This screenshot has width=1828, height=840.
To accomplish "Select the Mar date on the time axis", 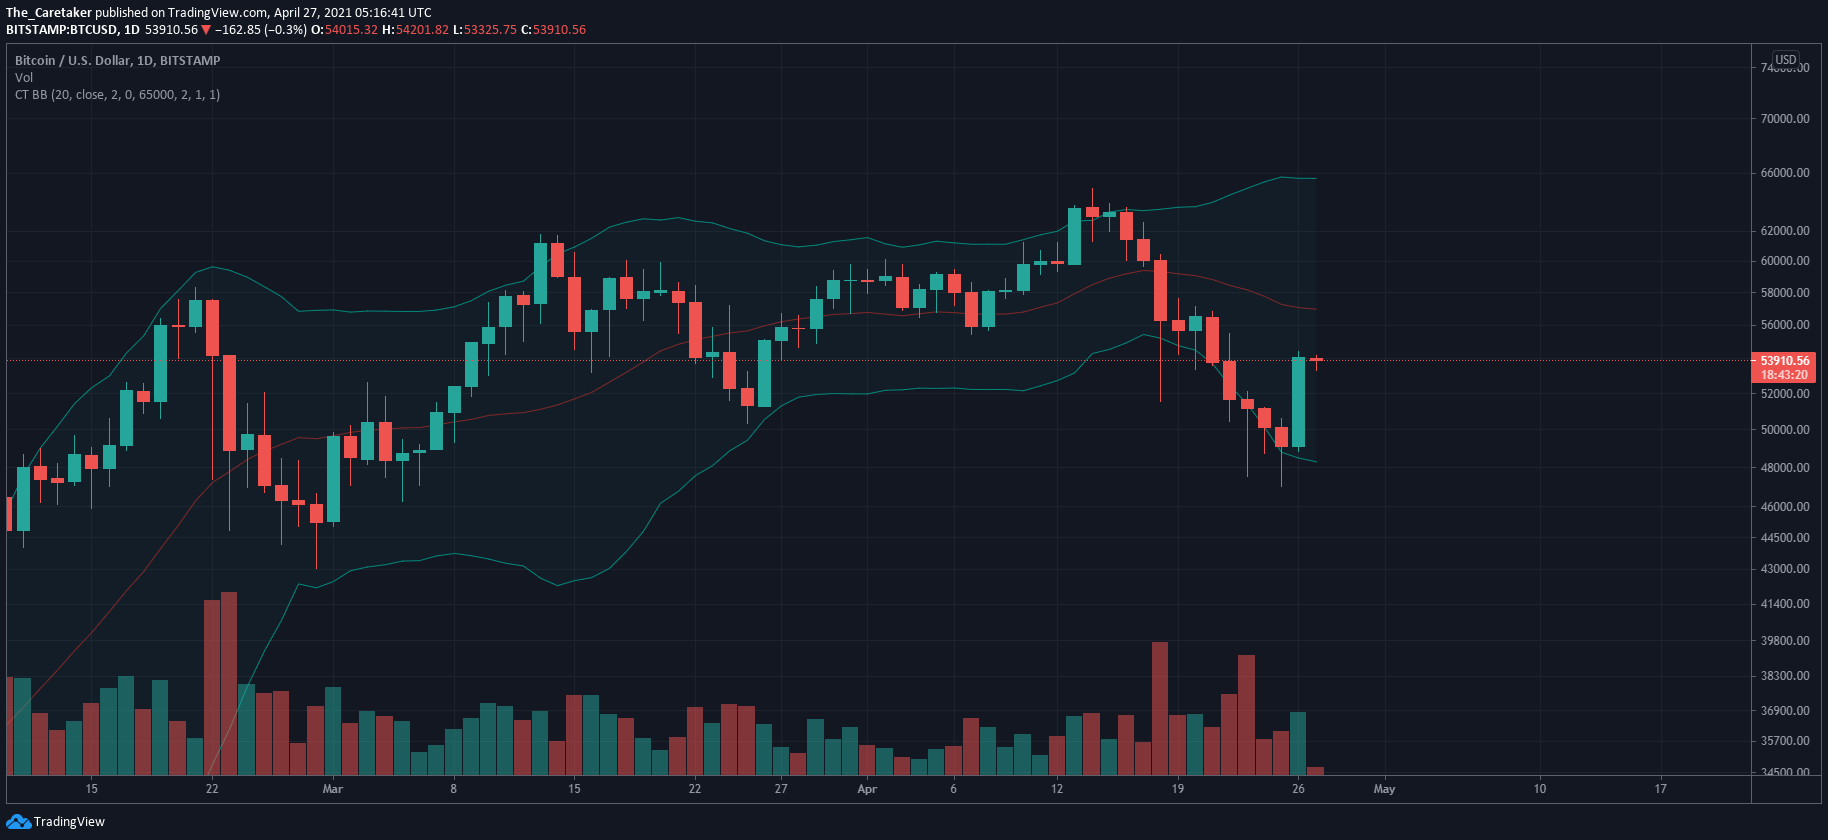I will pos(333,789).
